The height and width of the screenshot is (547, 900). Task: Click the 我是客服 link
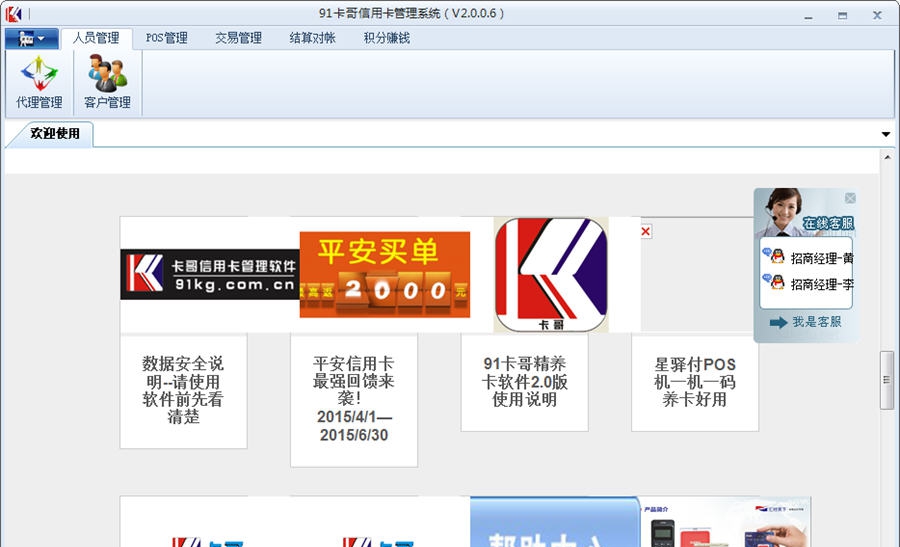[817, 322]
